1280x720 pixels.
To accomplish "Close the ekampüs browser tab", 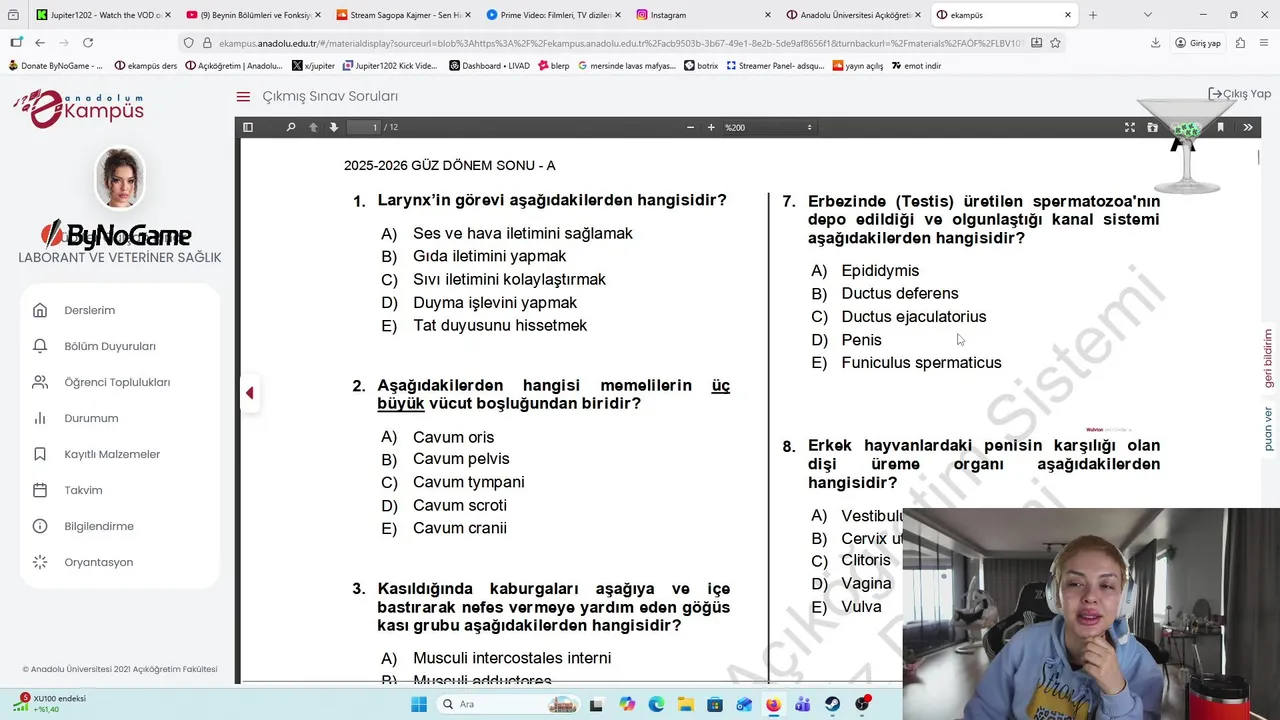I will point(1068,15).
